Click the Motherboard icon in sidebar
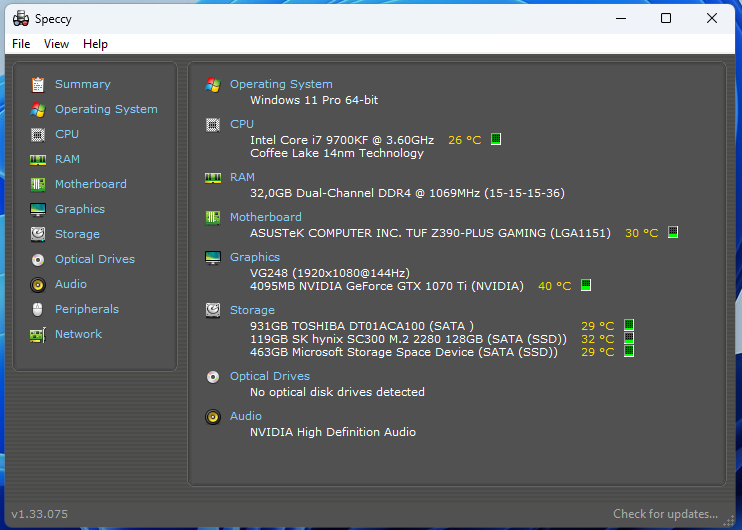Image resolution: width=742 pixels, height=530 pixels. [38, 184]
